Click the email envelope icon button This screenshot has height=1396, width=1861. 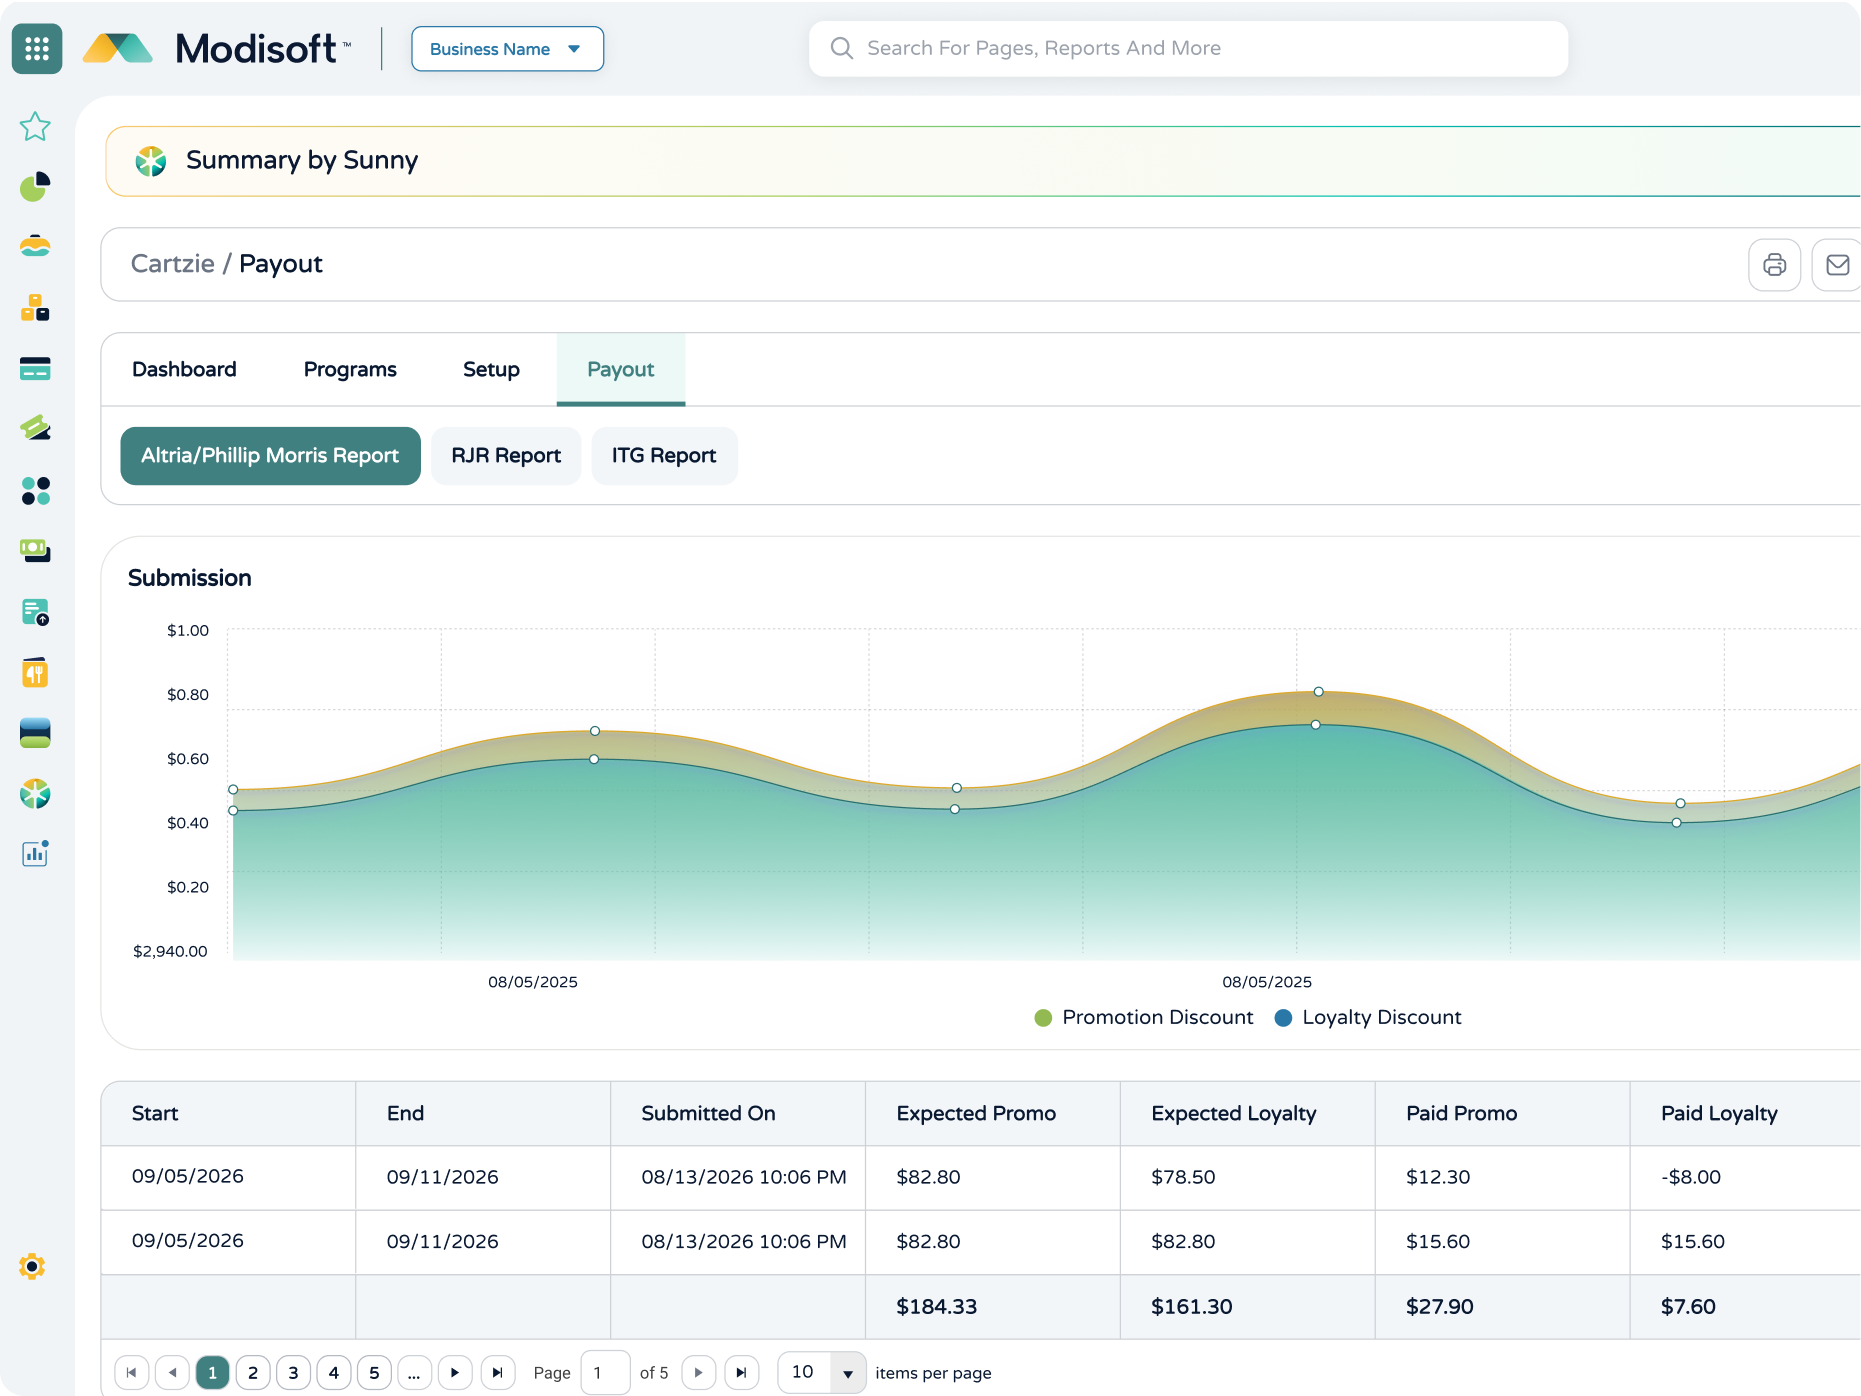click(1837, 265)
